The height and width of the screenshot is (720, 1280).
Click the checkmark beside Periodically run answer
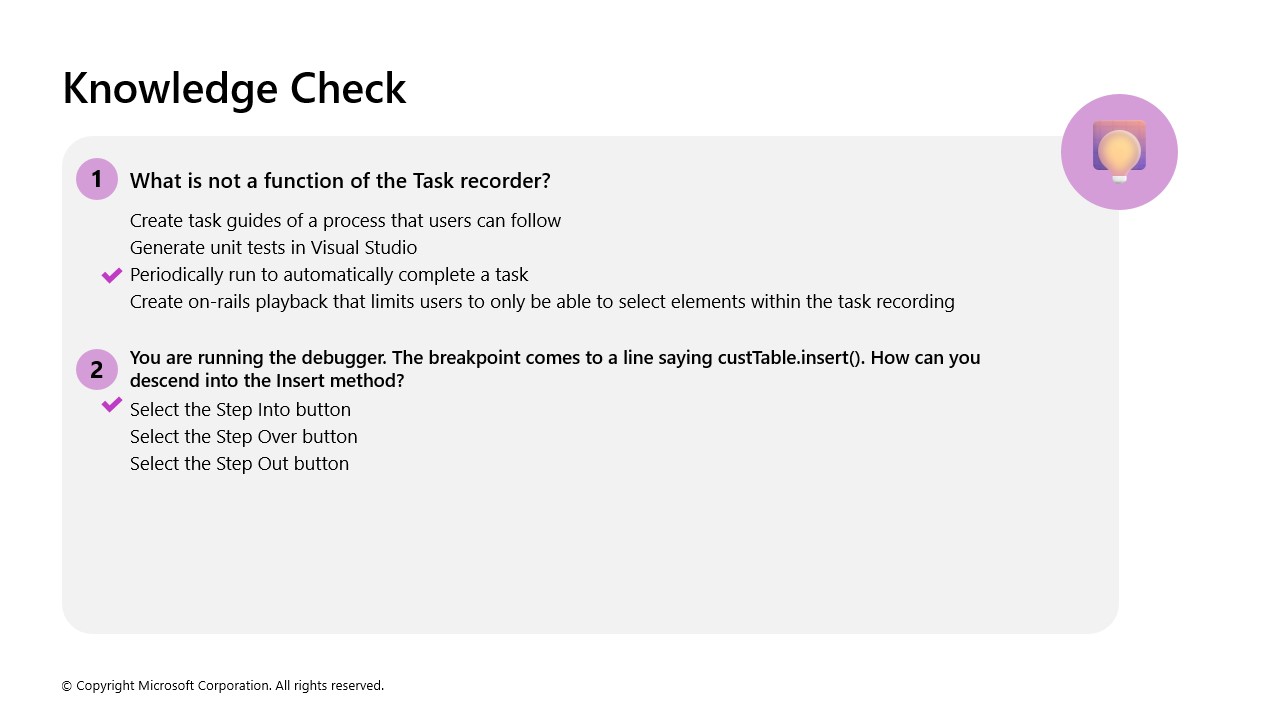[x=112, y=275]
